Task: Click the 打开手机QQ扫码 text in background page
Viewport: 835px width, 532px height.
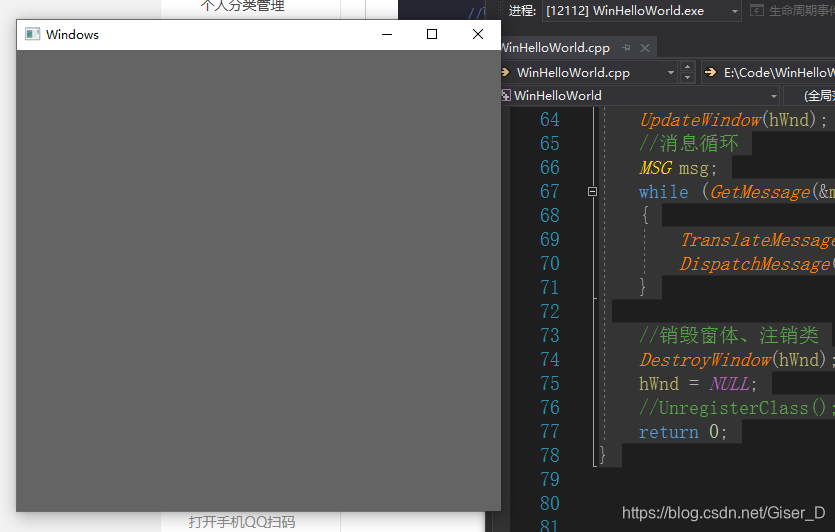Action: click(241, 522)
